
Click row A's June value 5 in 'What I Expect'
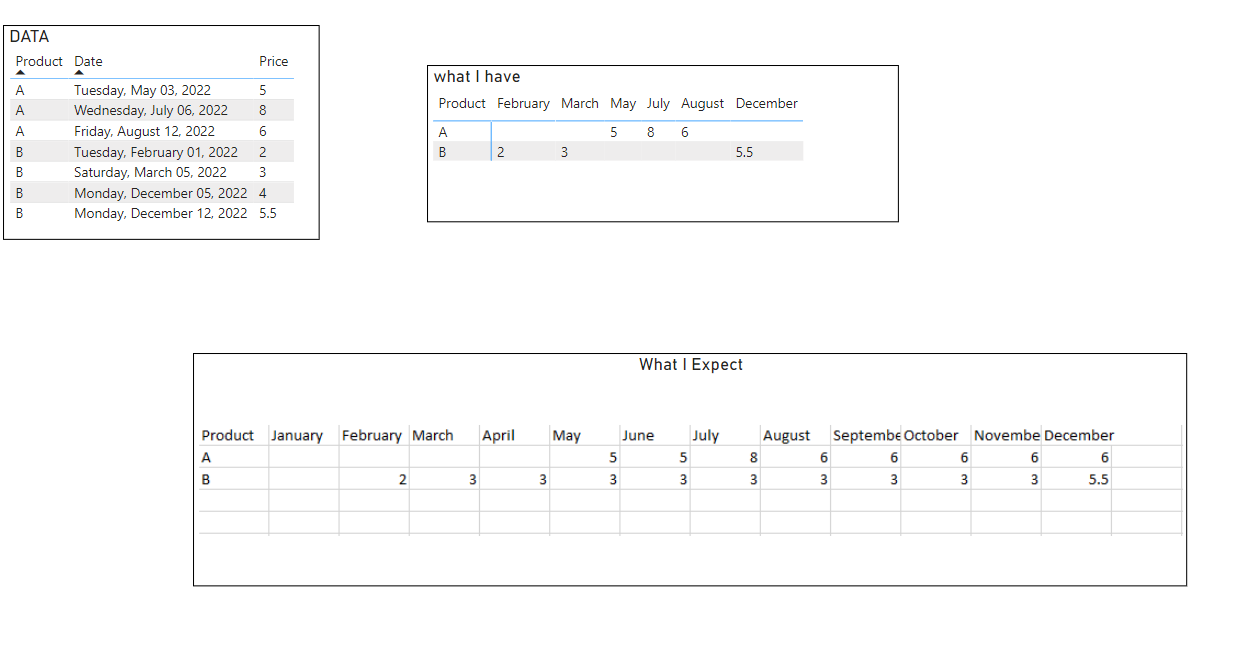(x=683, y=457)
